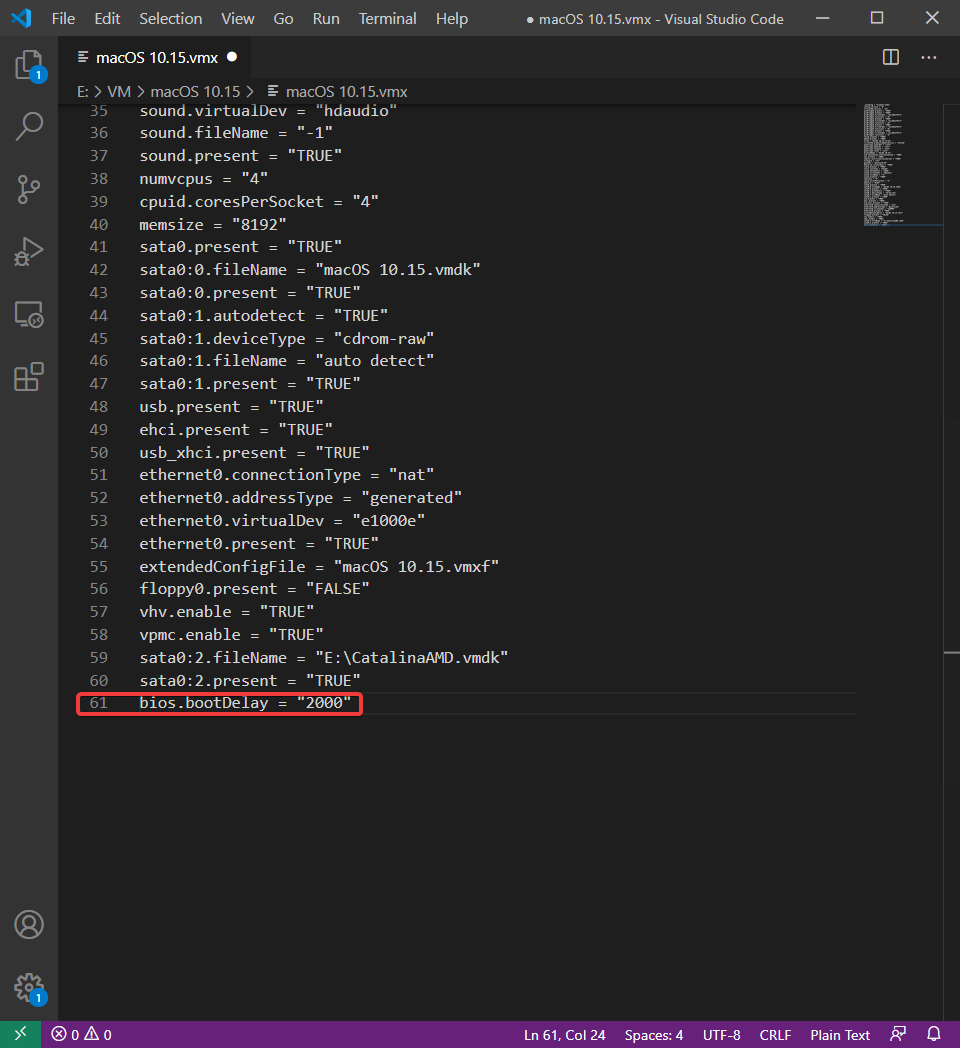Open the Accounts menu icon
Viewport: 960px width, 1048px height.
pyautogui.click(x=29, y=924)
